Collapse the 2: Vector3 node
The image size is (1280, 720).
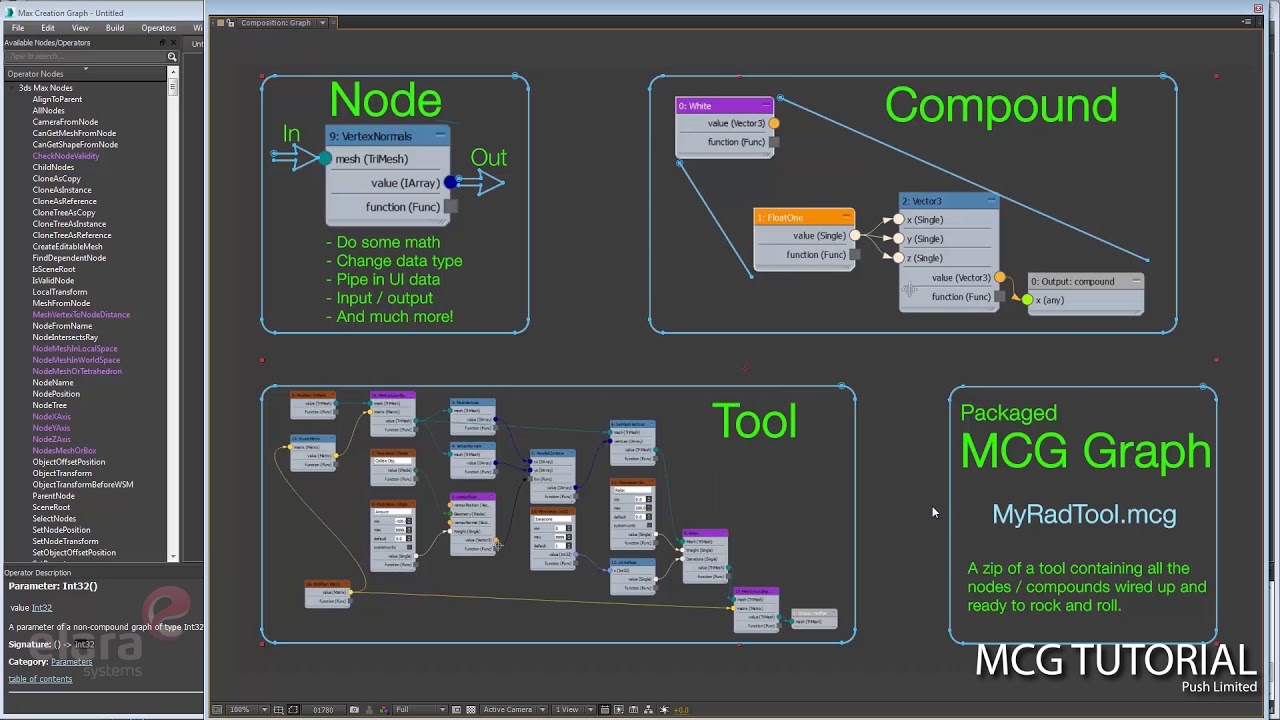coord(991,201)
